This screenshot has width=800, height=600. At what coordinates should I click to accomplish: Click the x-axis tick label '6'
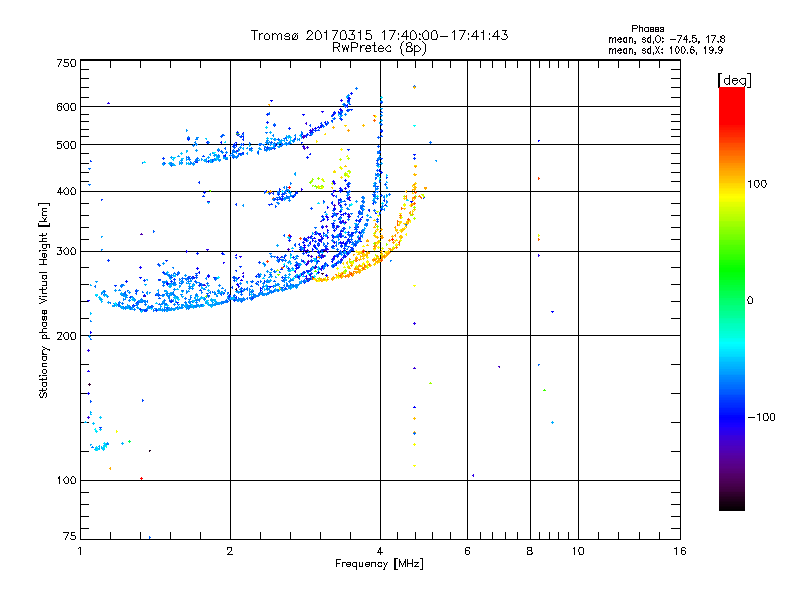point(467,551)
